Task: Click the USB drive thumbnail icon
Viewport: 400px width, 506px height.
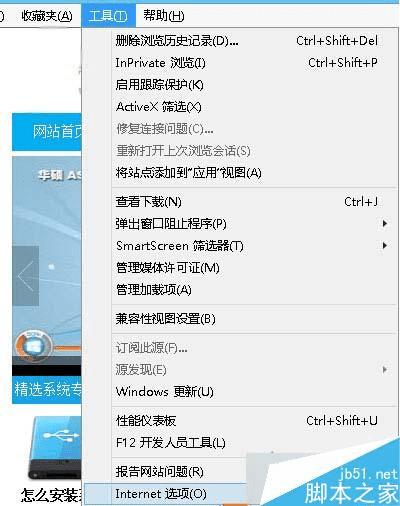Action: (55, 448)
